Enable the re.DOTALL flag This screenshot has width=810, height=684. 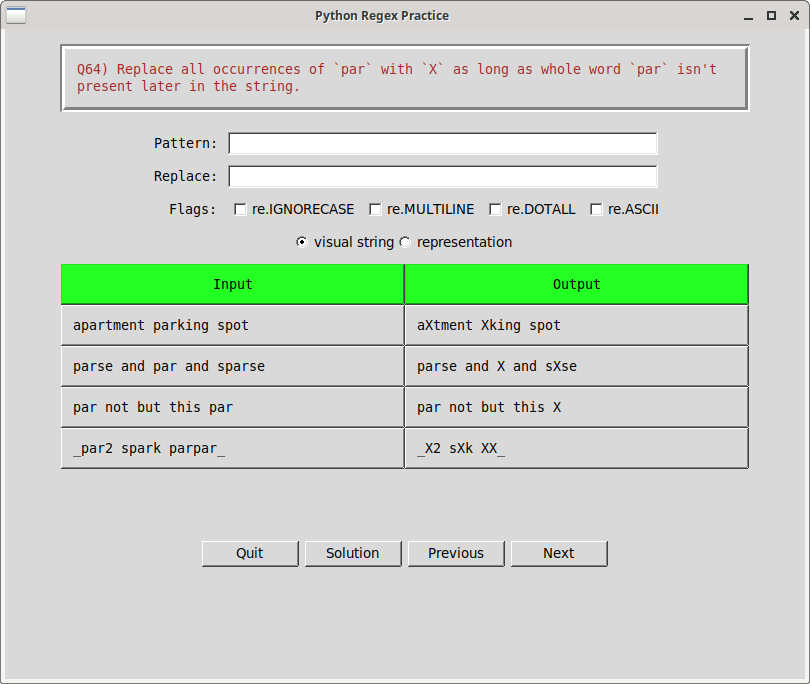click(495, 209)
